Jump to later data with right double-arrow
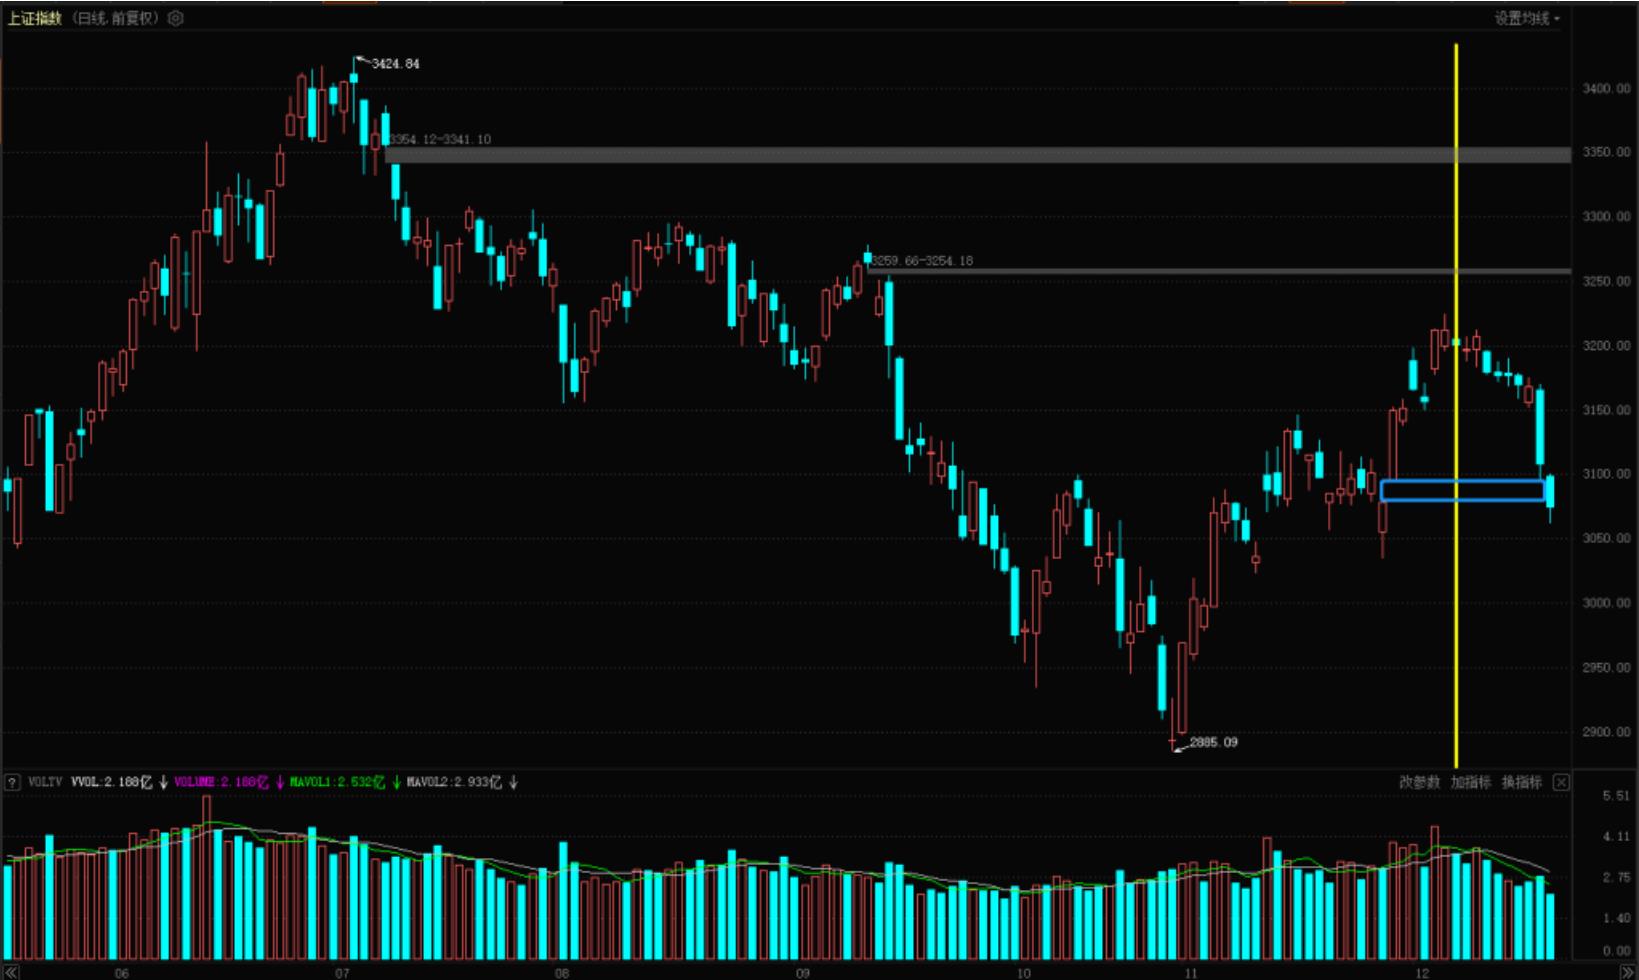The image size is (1639, 980). 1628,972
